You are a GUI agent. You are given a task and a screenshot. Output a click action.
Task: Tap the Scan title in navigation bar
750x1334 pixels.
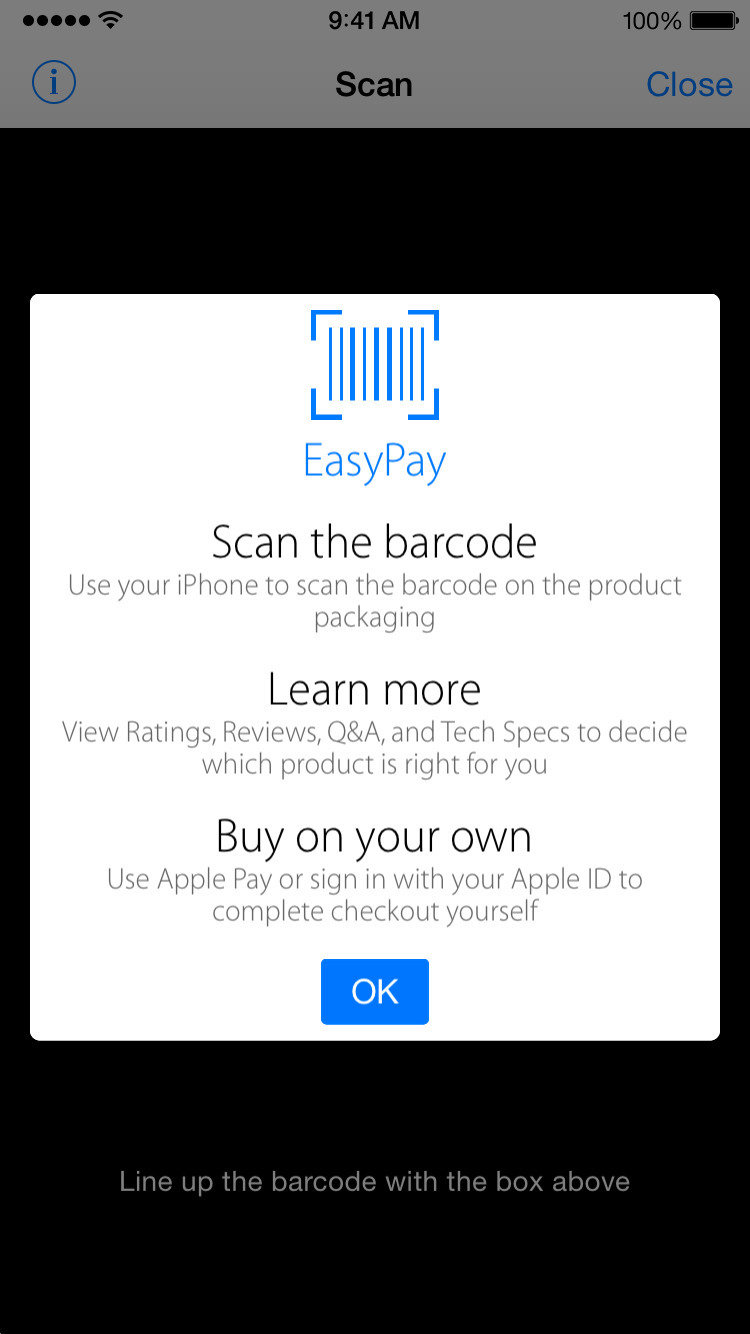tap(374, 85)
